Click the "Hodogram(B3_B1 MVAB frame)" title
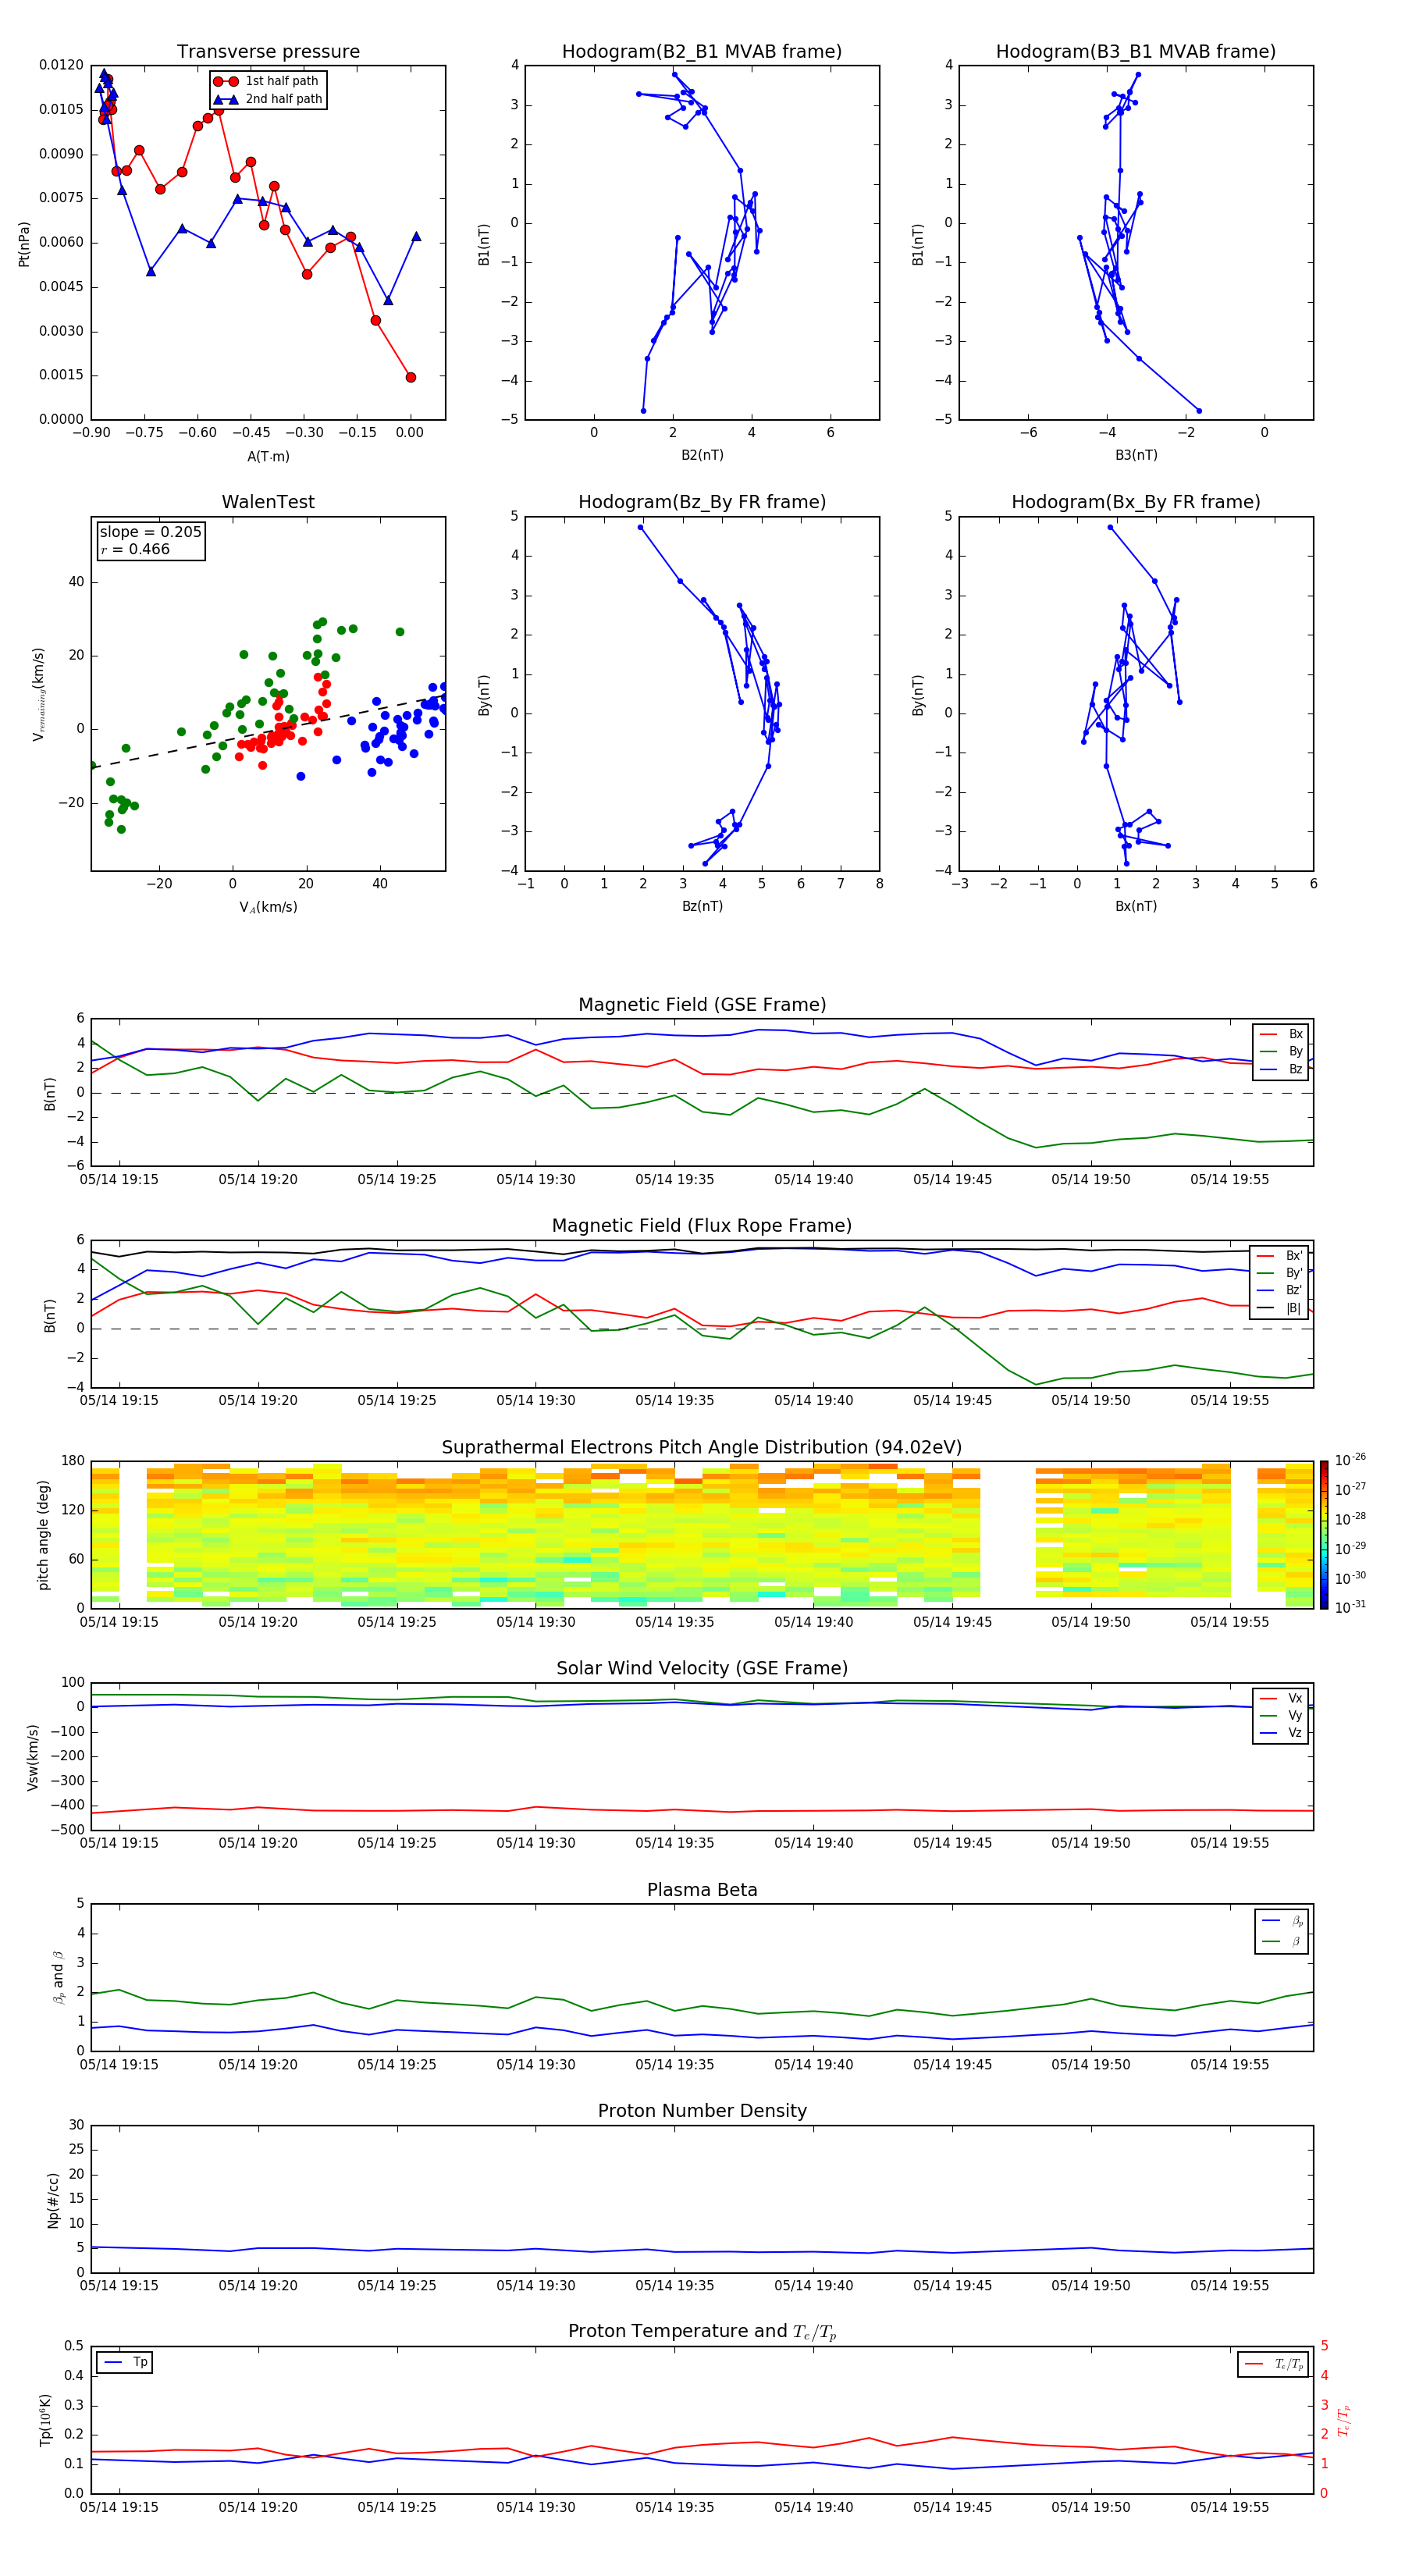Image resolution: width=1405 pixels, height=2576 pixels. (x=1136, y=52)
